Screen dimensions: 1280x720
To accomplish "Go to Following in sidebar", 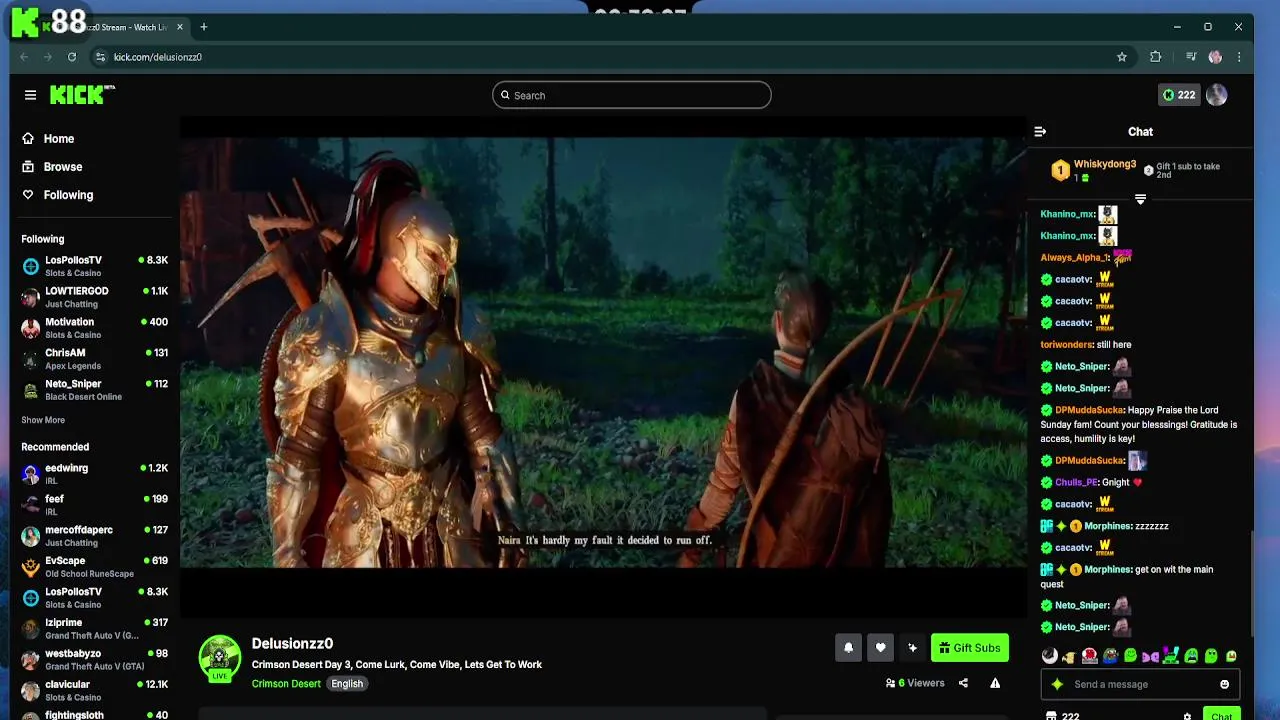I will [x=58, y=195].
